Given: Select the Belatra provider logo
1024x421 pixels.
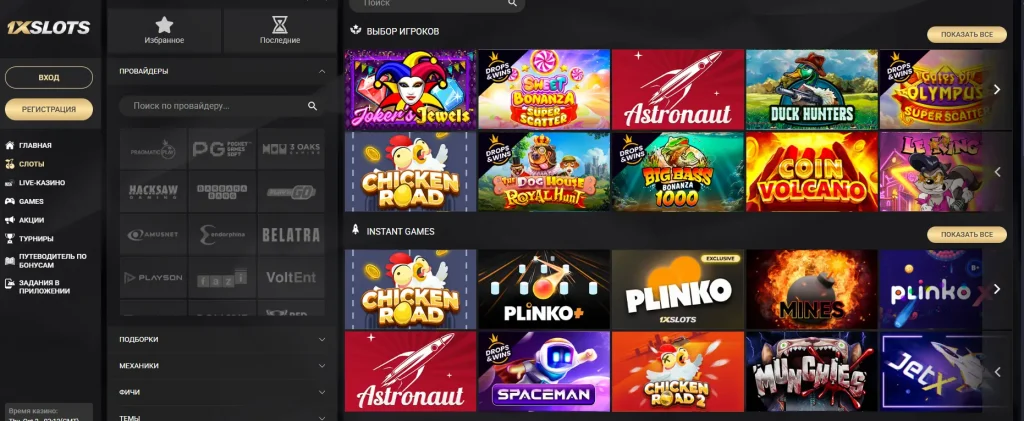Looking at the screenshot, I should (x=291, y=234).
